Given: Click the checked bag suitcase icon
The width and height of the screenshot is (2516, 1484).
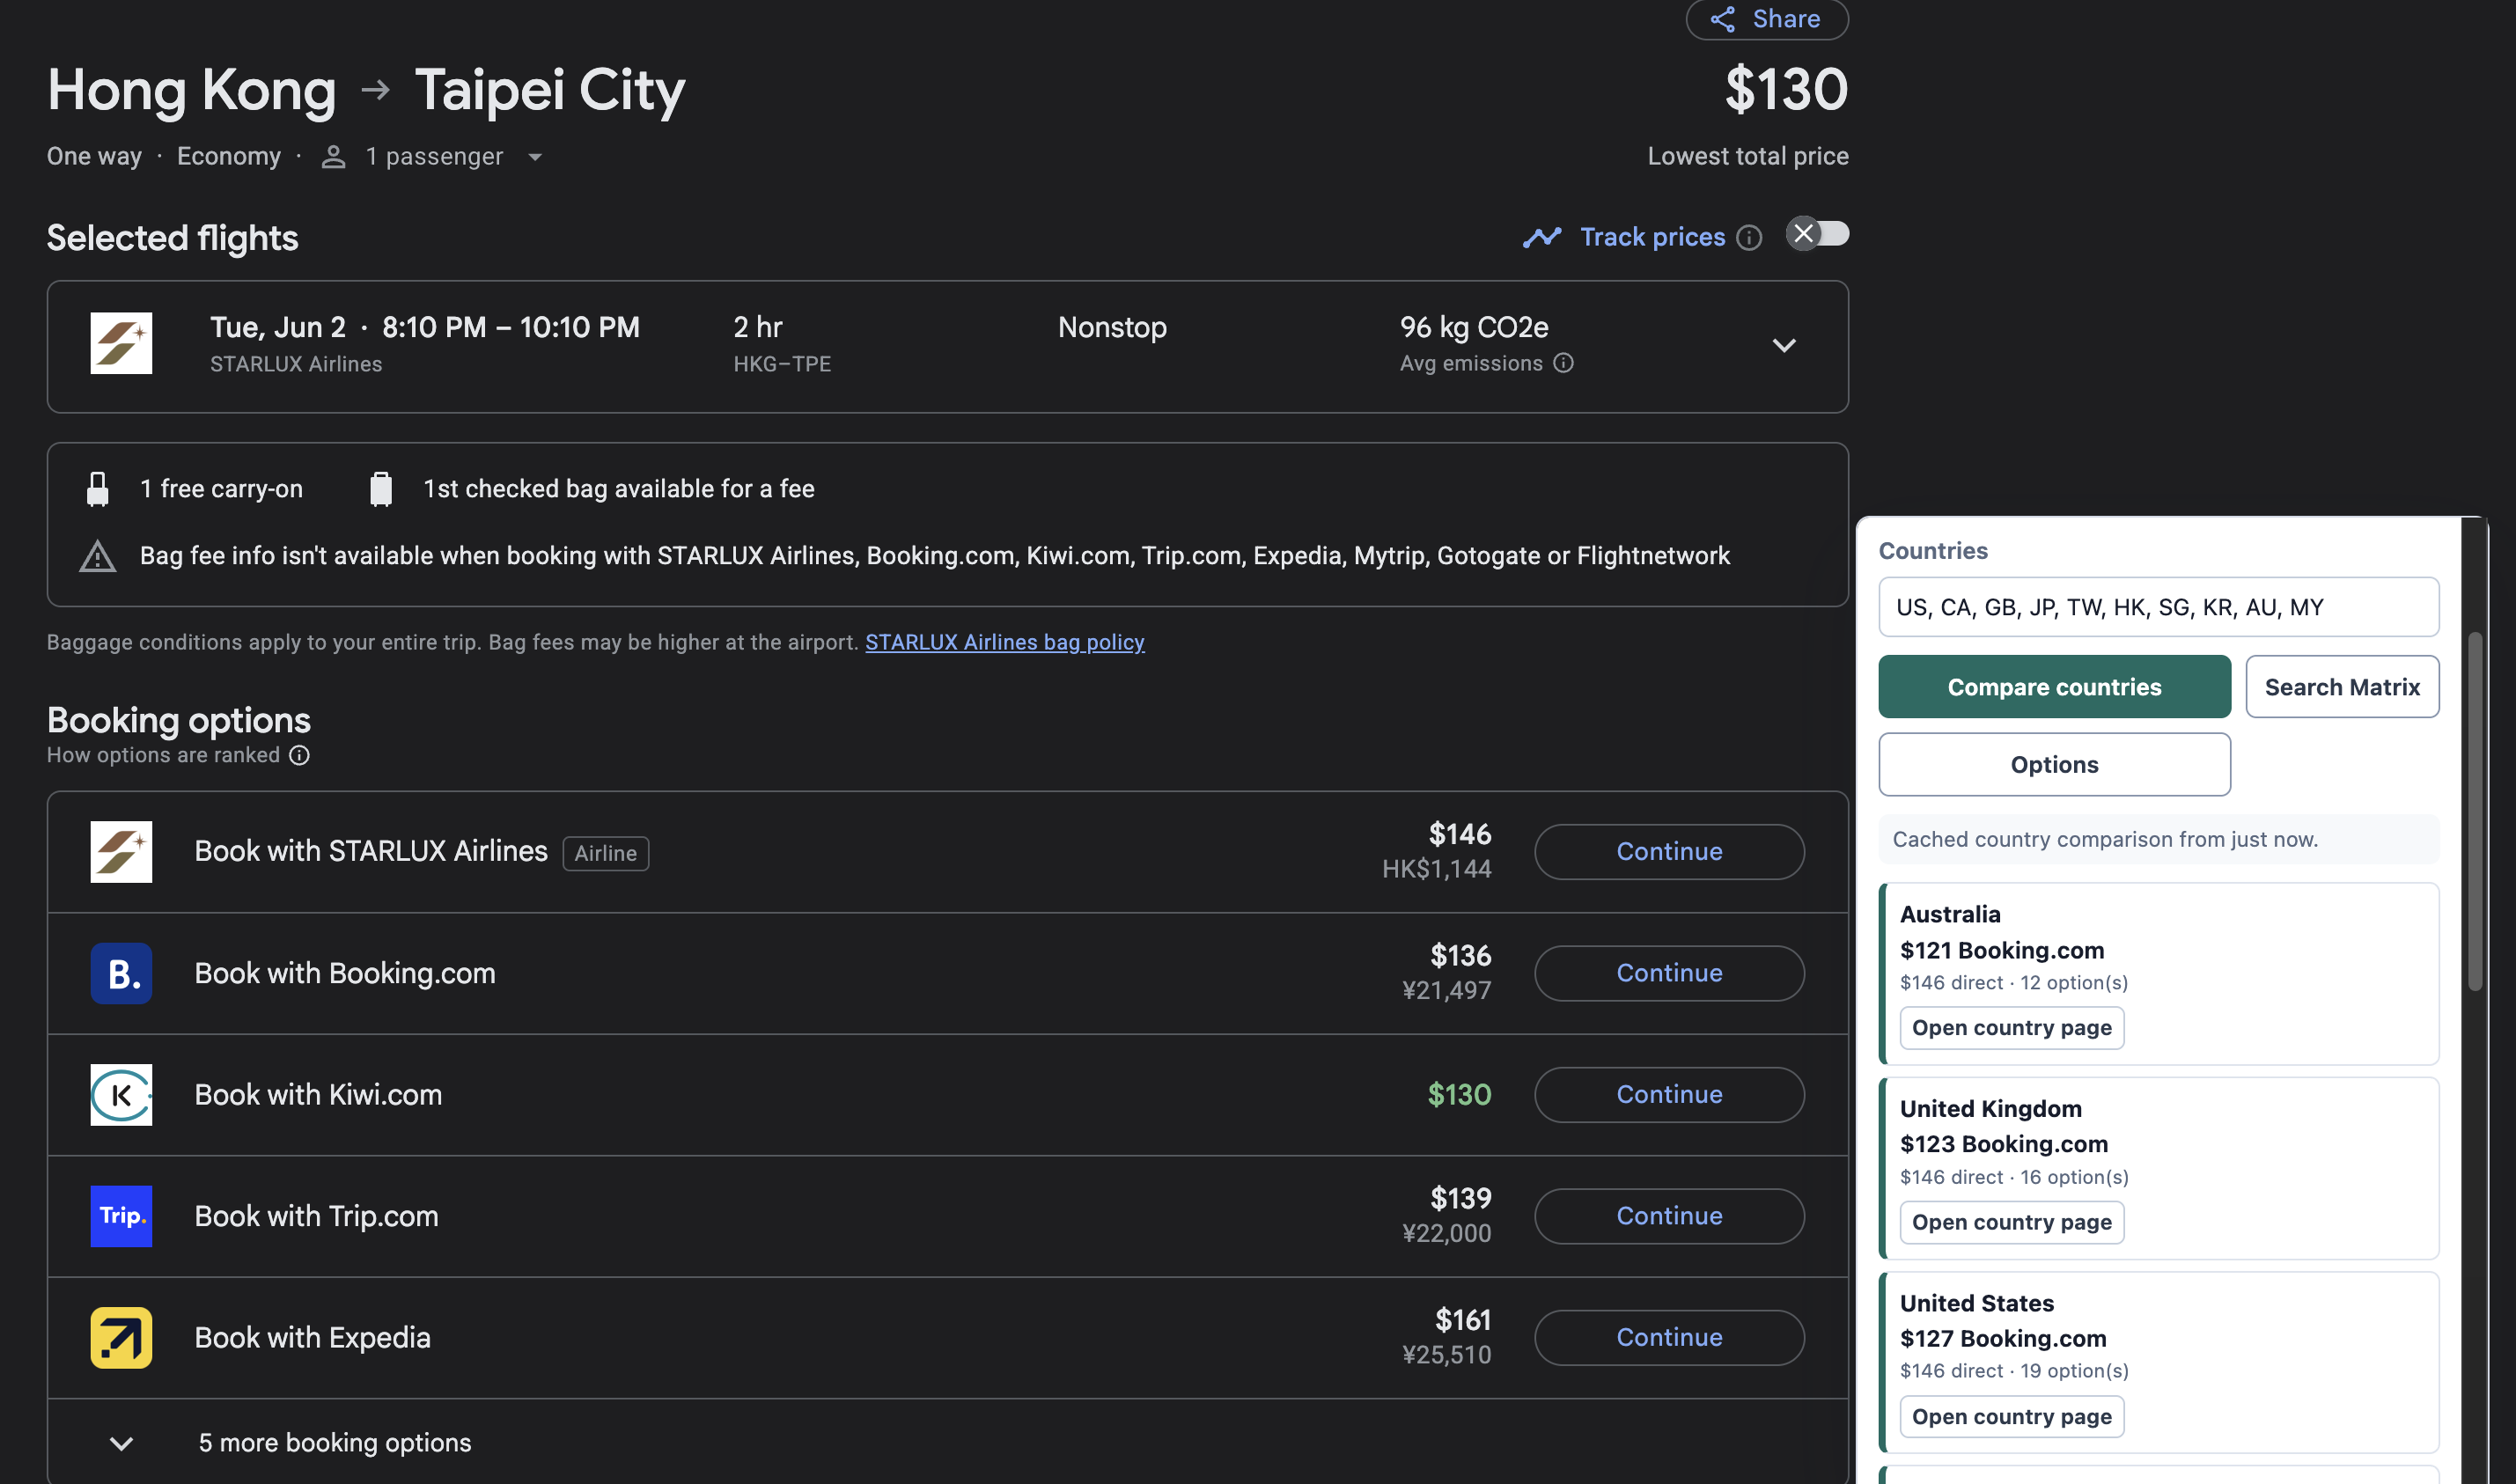Looking at the screenshot, I should (x=381, y=489).
